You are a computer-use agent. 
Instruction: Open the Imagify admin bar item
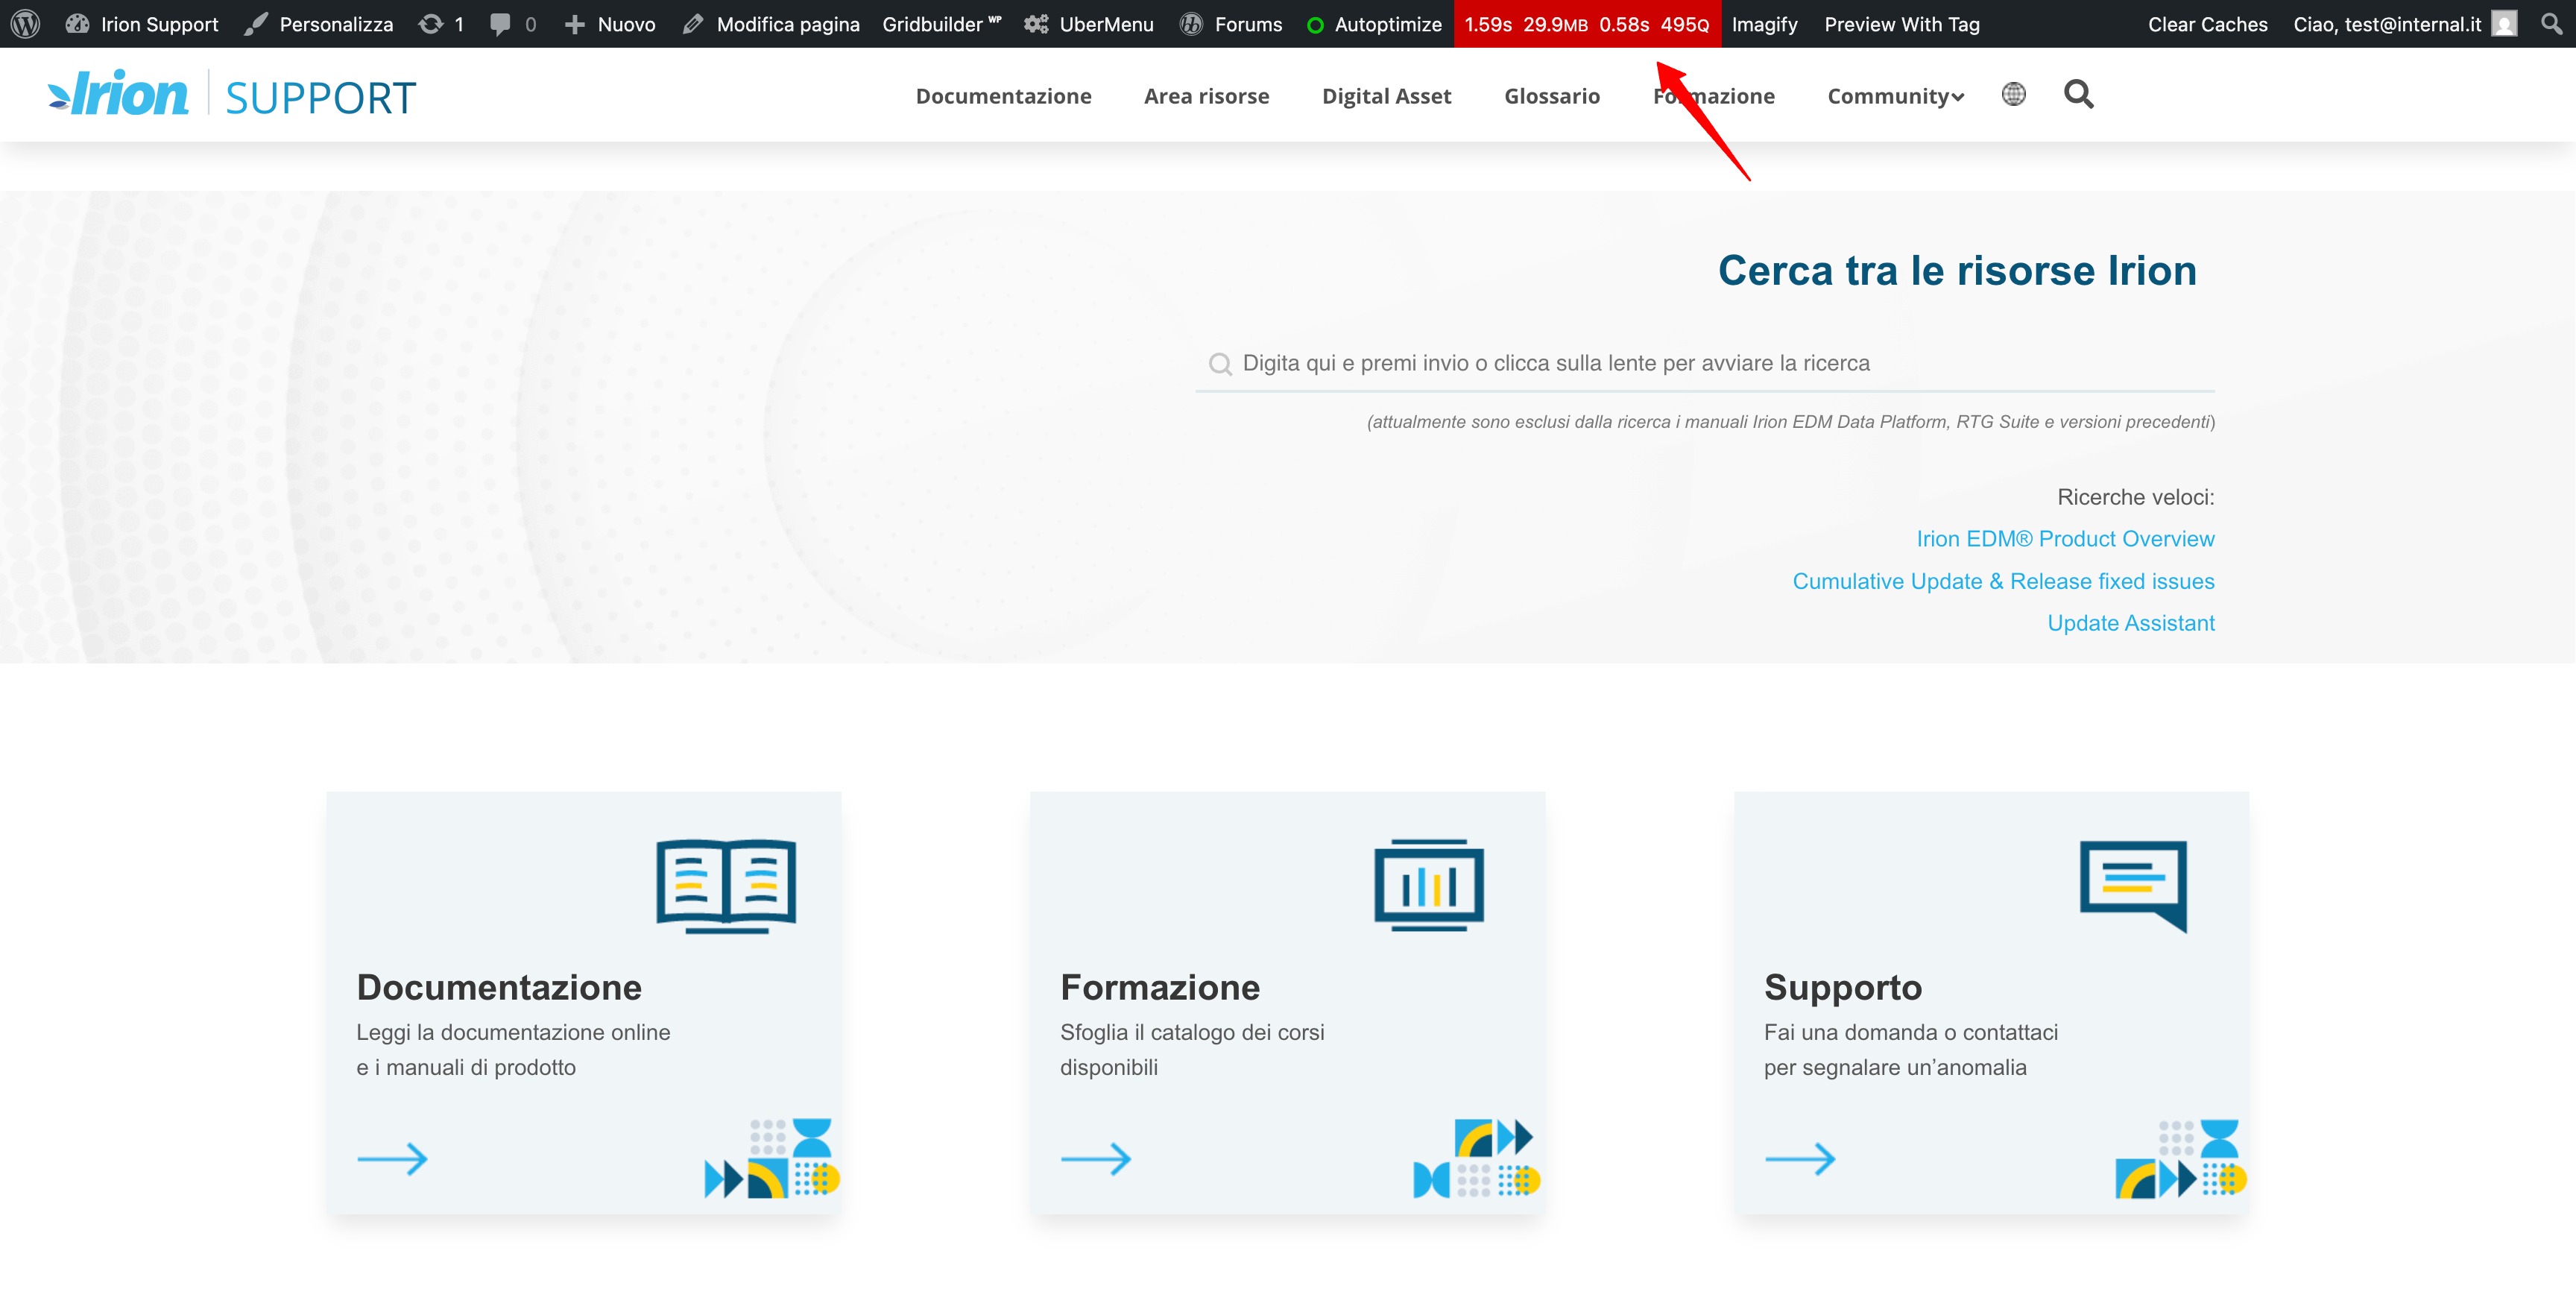coord(1765,24)
